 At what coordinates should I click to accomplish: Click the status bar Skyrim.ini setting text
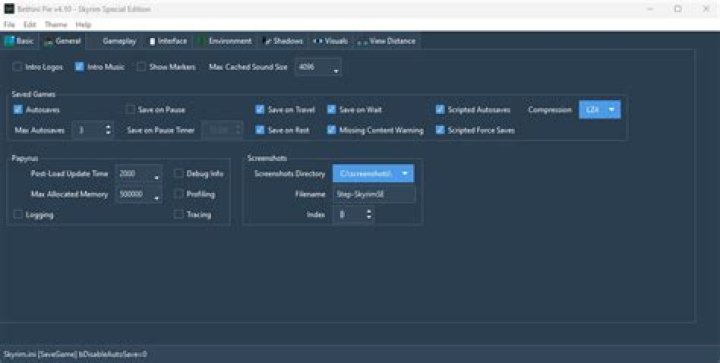coord(75,354)
